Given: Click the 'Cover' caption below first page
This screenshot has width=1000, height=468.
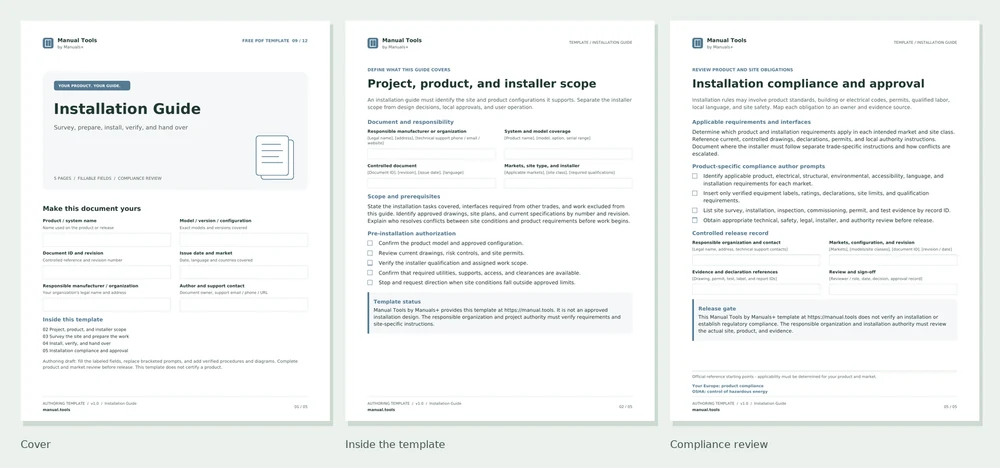Looking at the screenshot, I should point(35,444).
